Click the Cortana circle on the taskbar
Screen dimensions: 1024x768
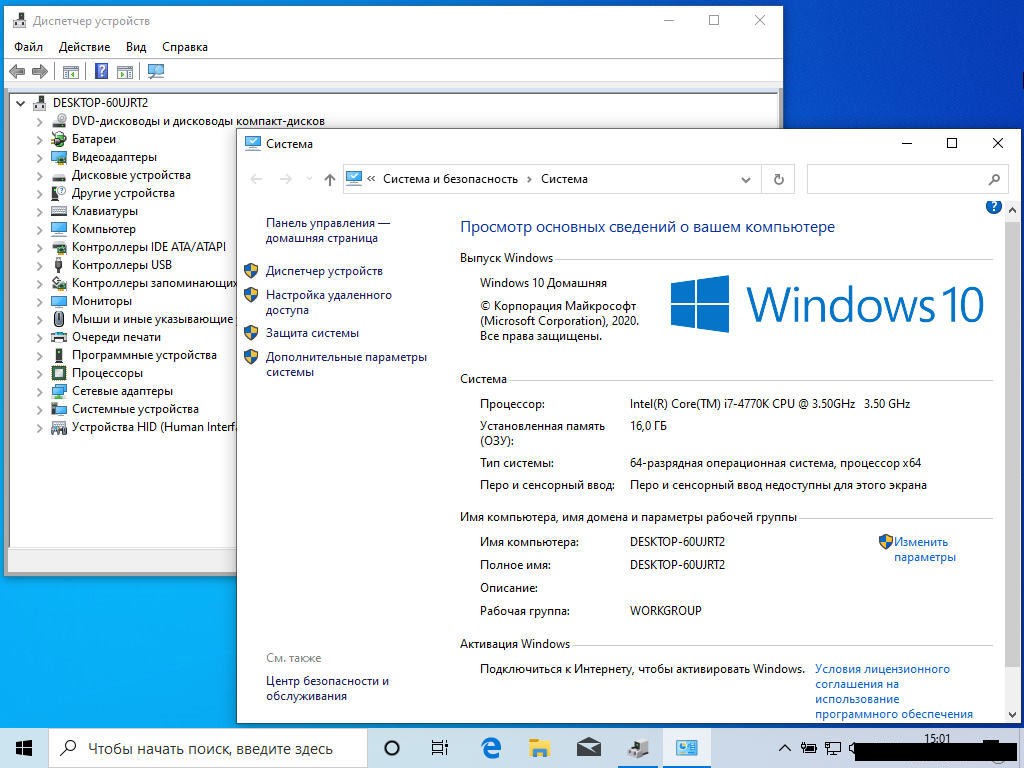[x=392, y=748]
